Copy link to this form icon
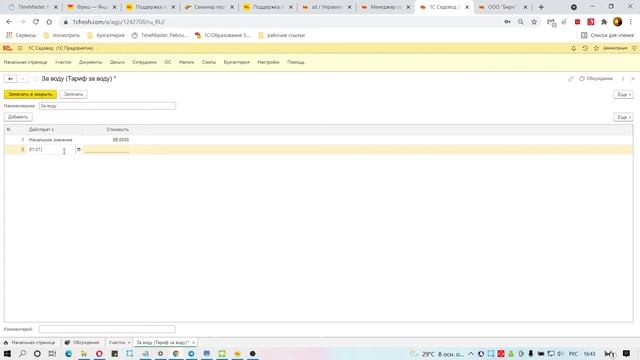 tap(571, 78)
